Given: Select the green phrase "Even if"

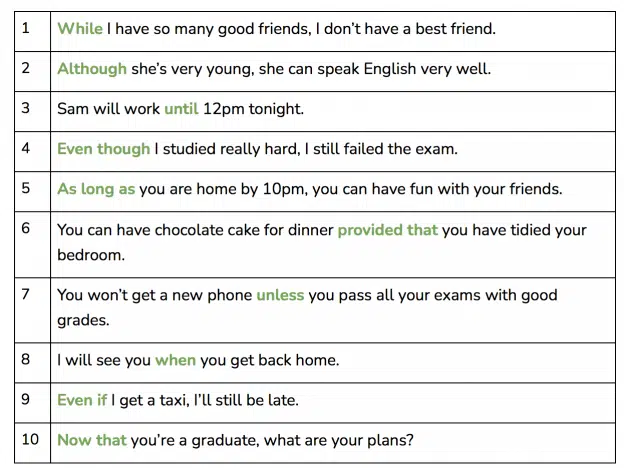Looking at the screenshot, I should [x=82, y=400].
